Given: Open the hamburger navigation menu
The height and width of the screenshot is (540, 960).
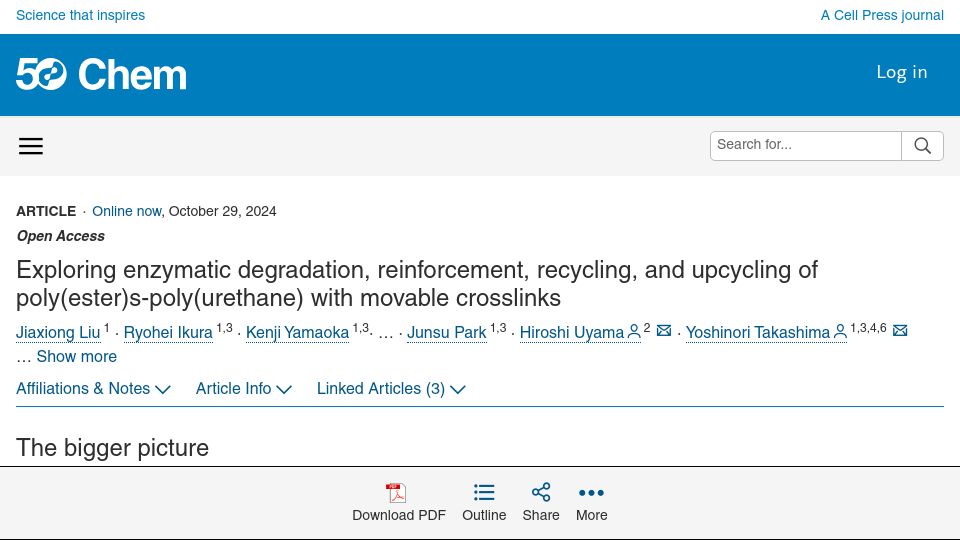Looking at the screenshot, I should (31, 146).
